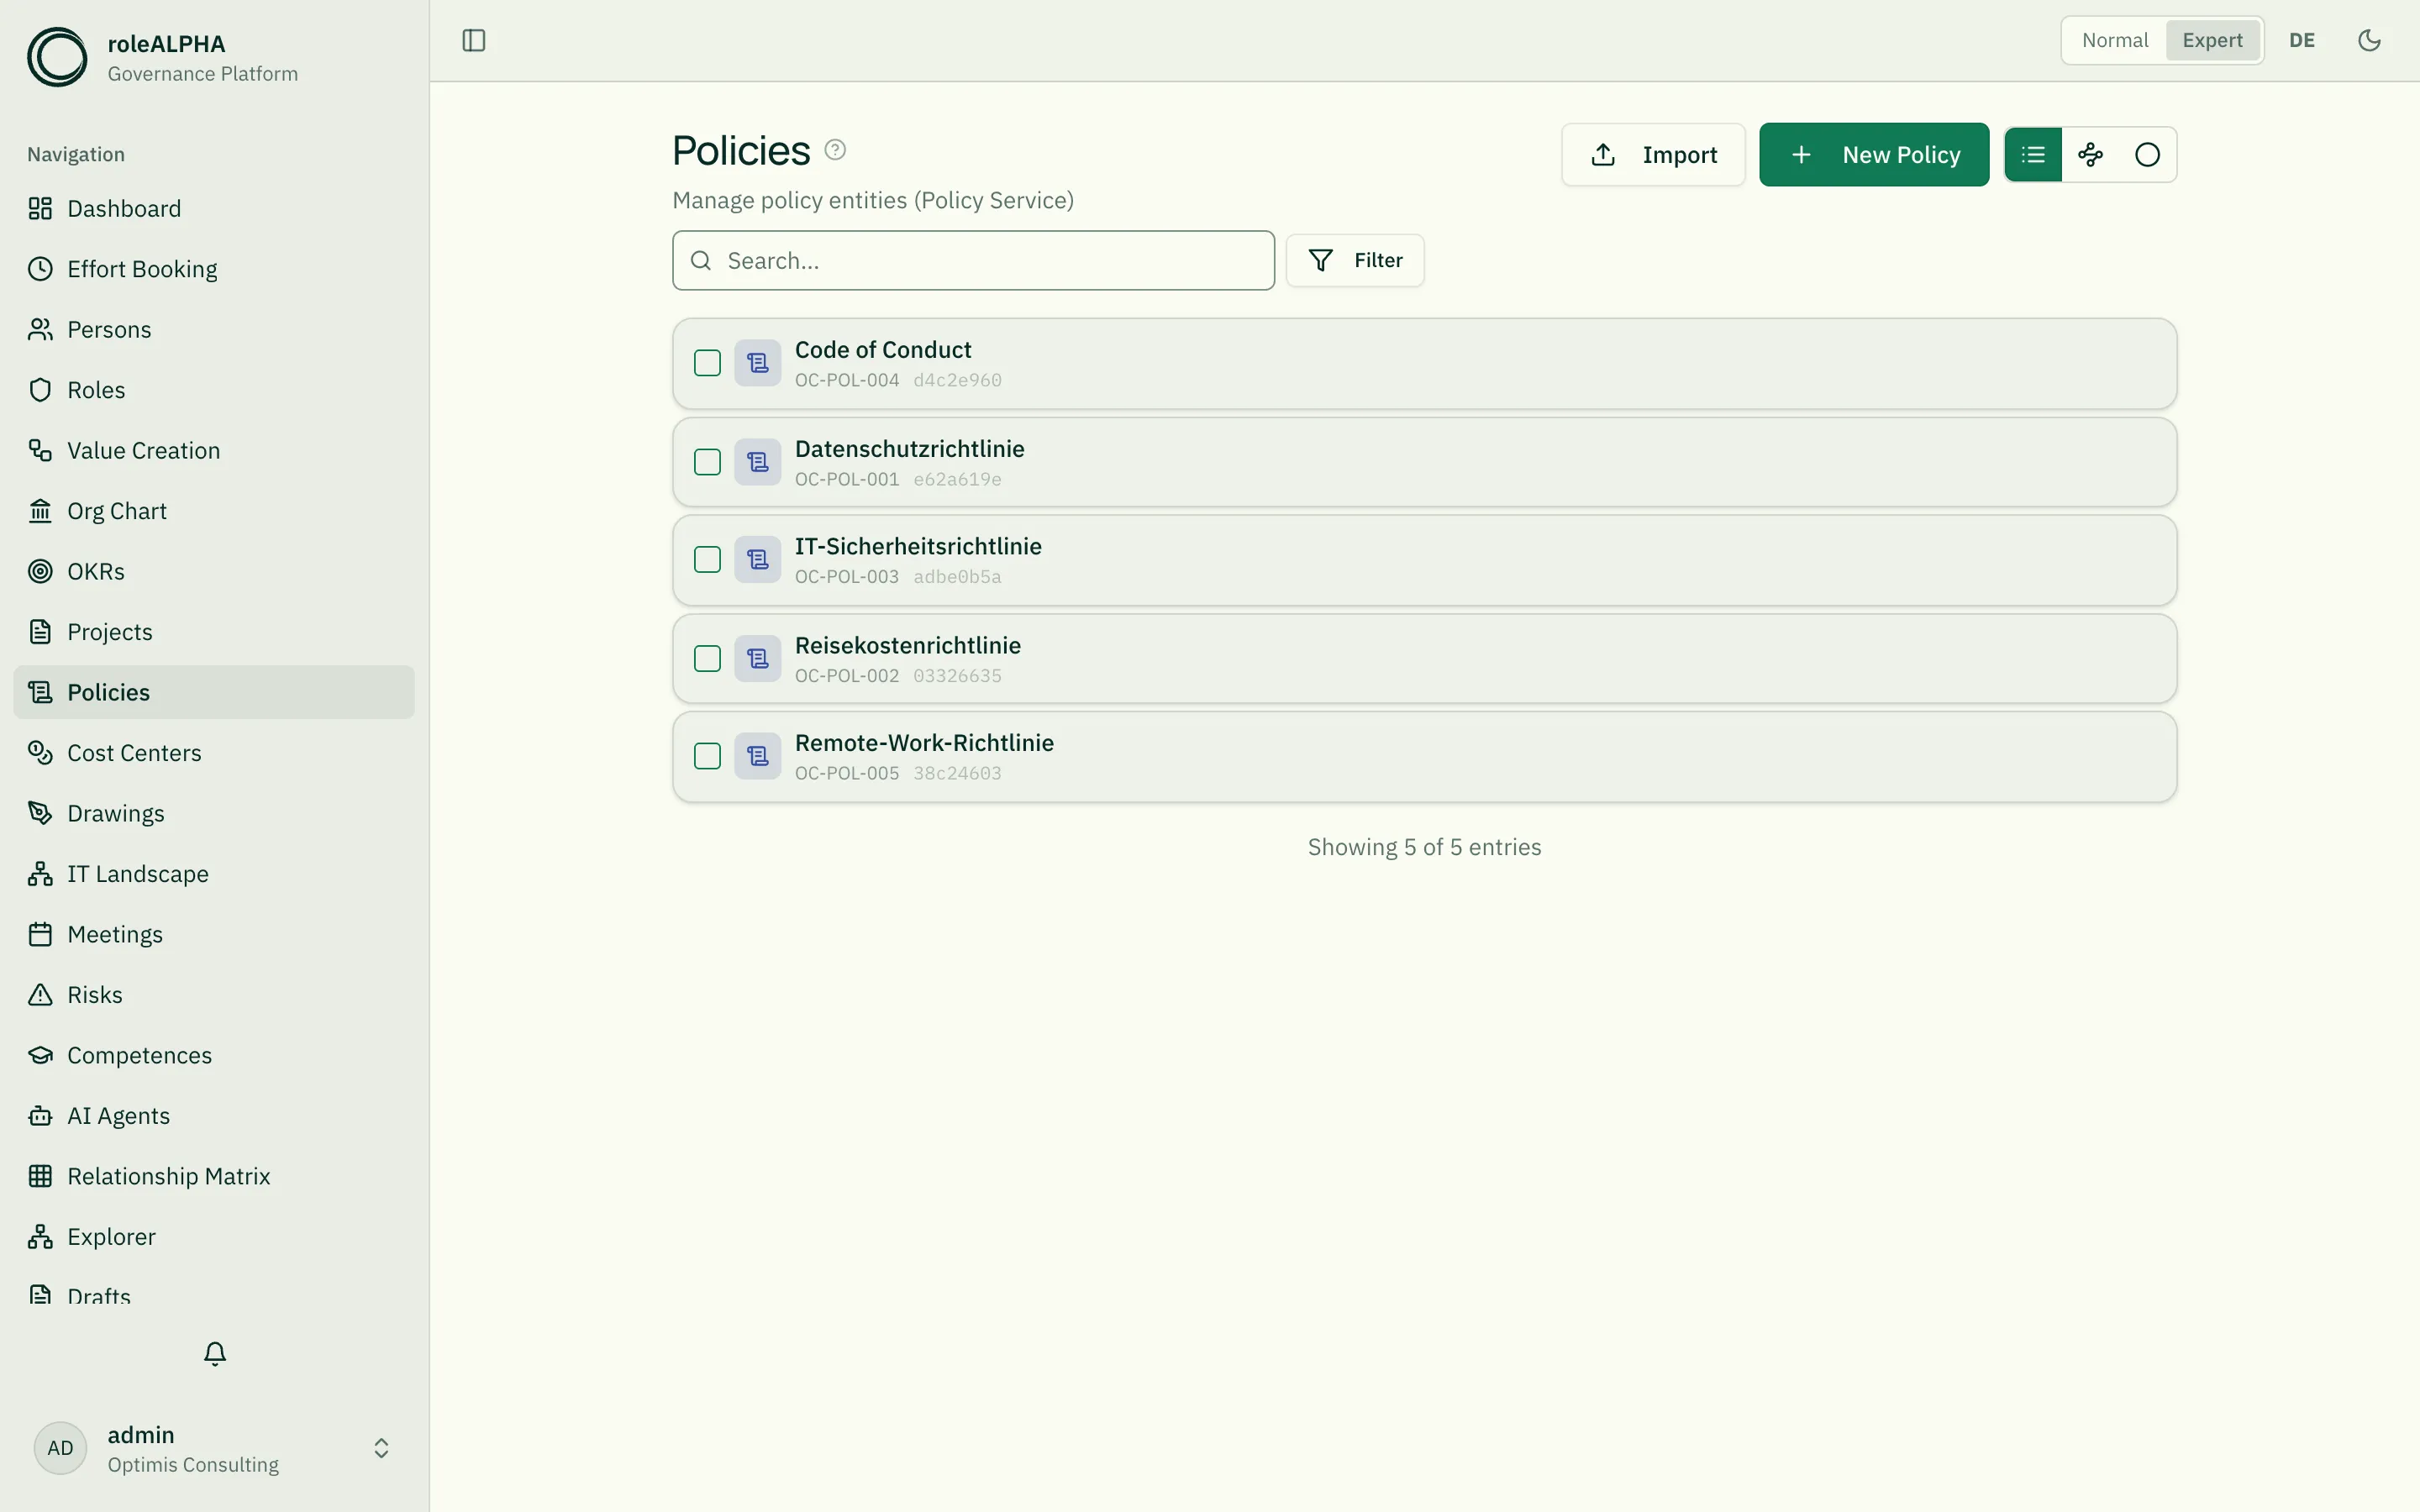Open the Policies help question mark icon
Image resolution: width=2420 pixels, height=1512 pixels.
pos(835,150)
